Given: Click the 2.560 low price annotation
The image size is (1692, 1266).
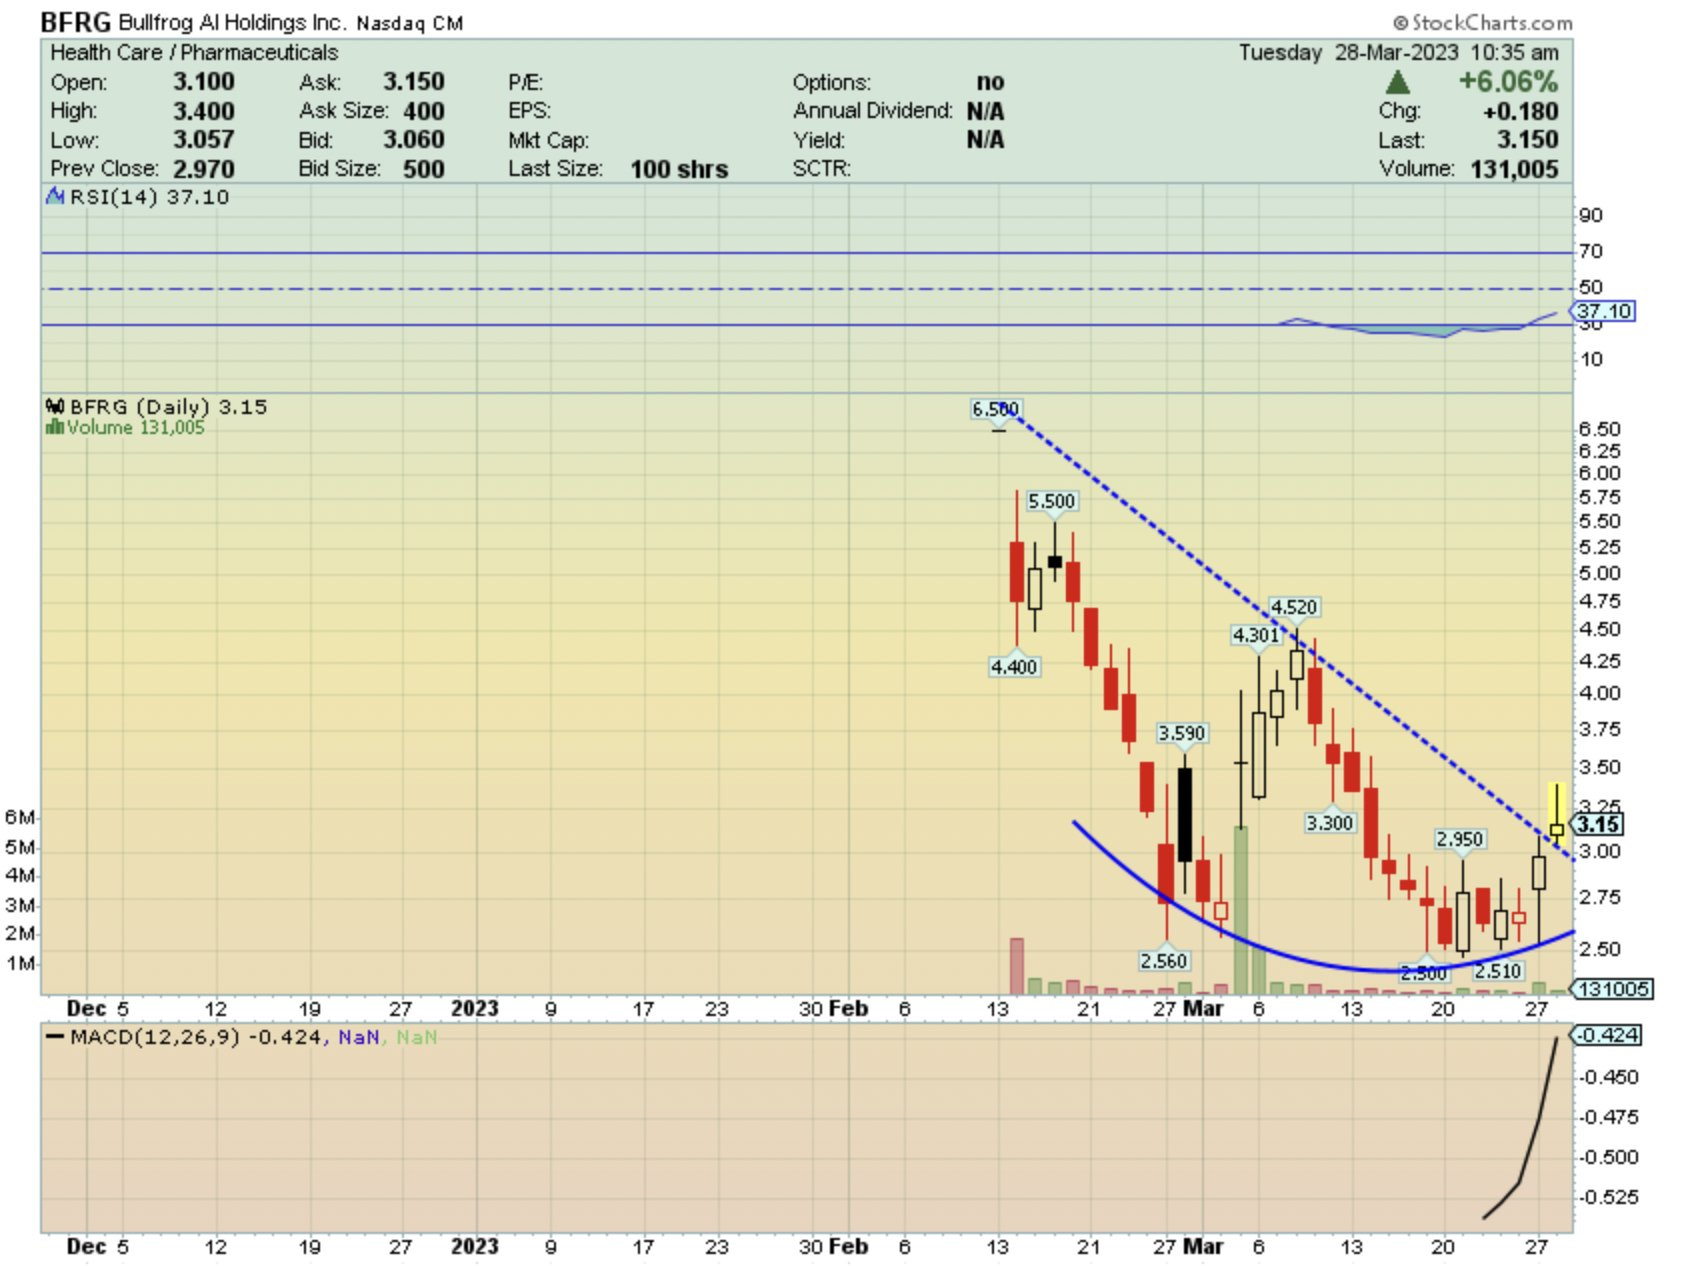Looking at the screenshot, I should tap(1164, 961).
